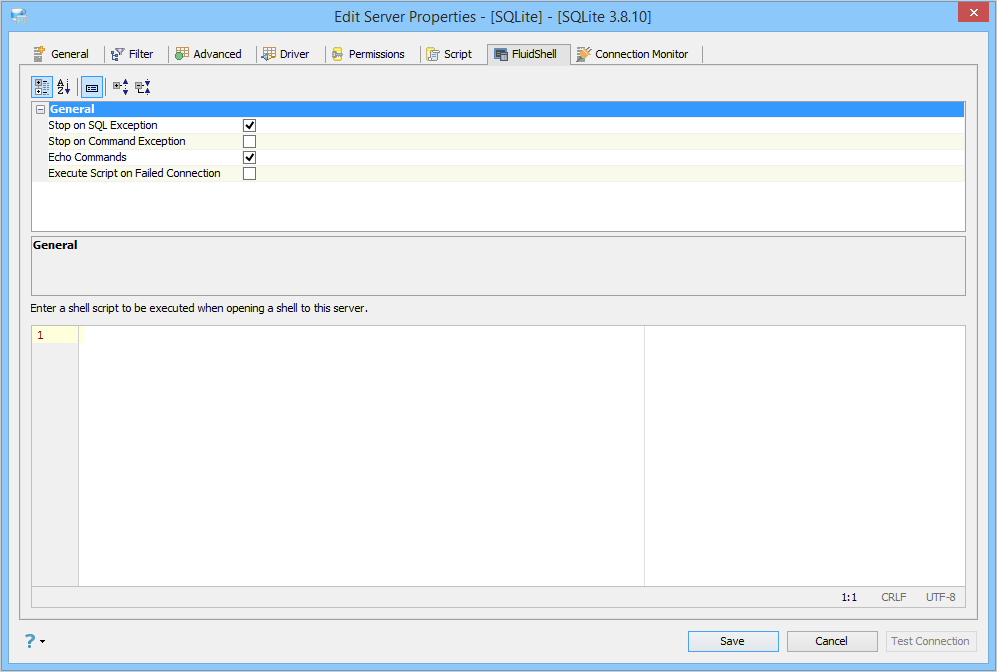Collapse the General property category
Viewport: 997px width, 672px height.
[41, 109]
